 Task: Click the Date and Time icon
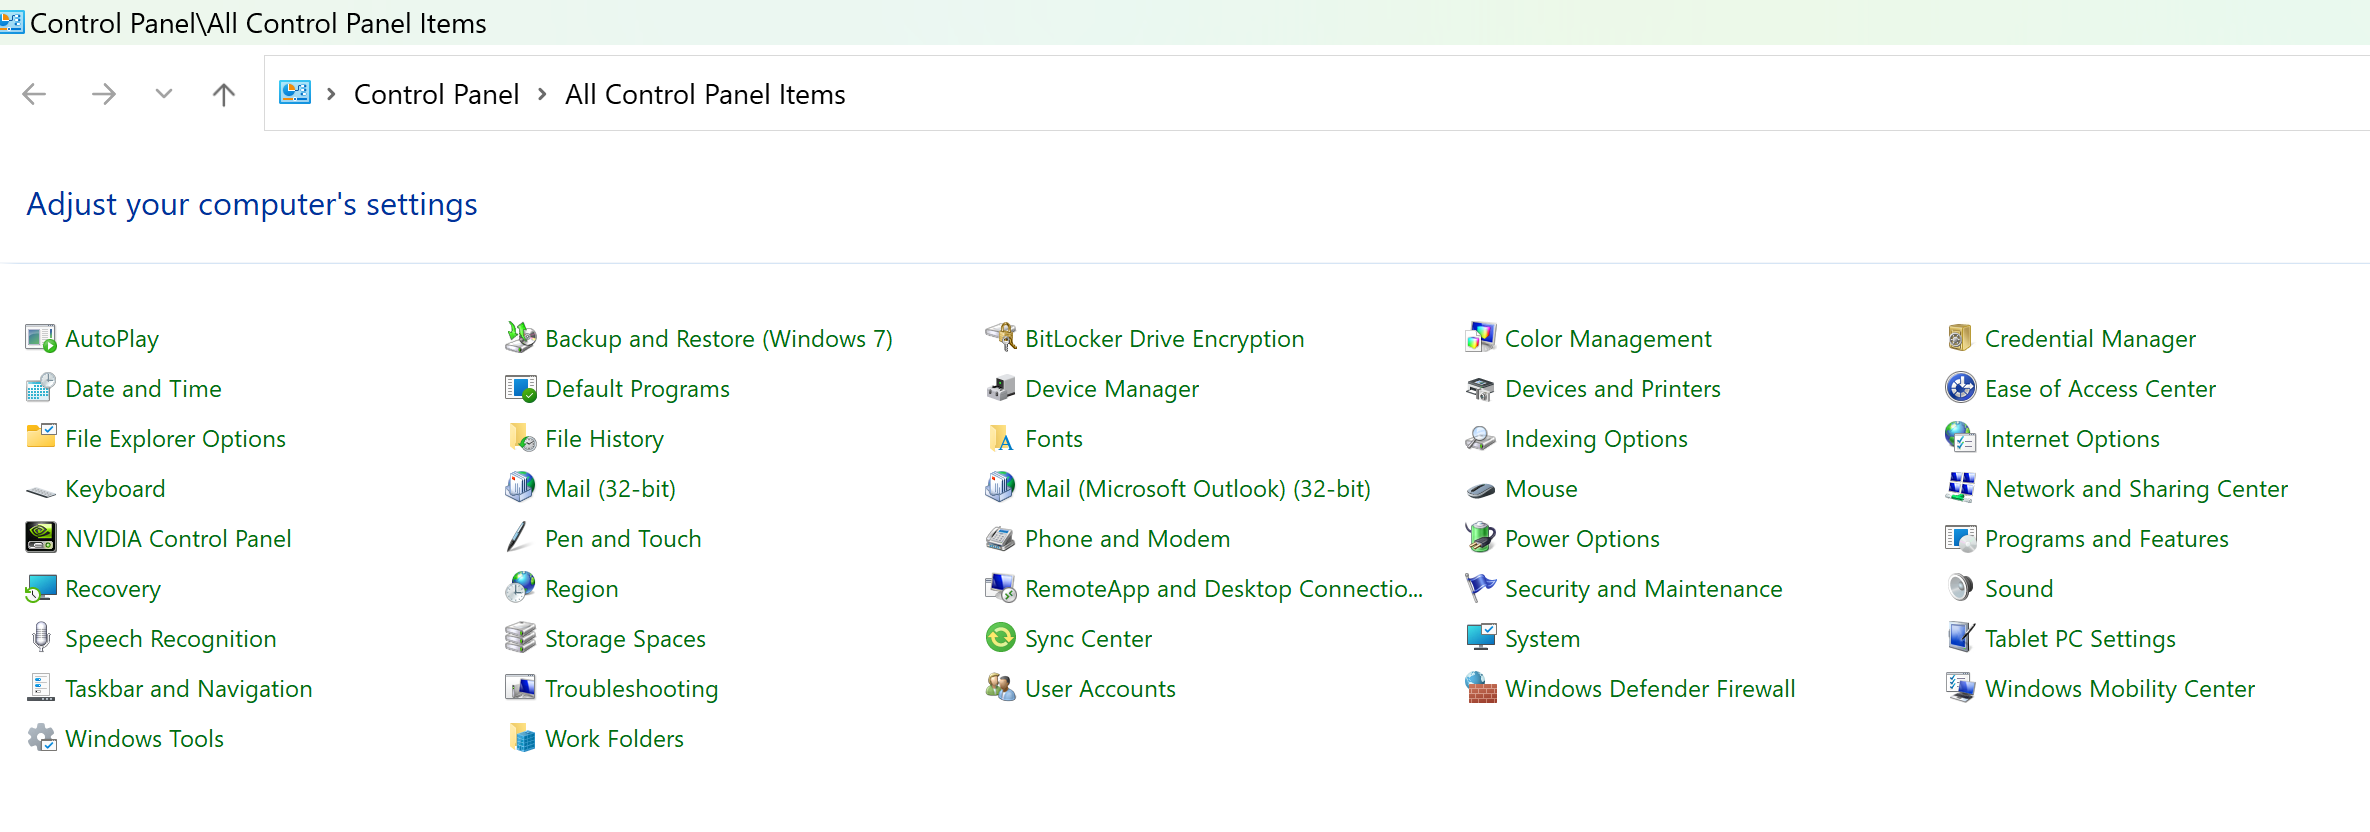(41, 389)
